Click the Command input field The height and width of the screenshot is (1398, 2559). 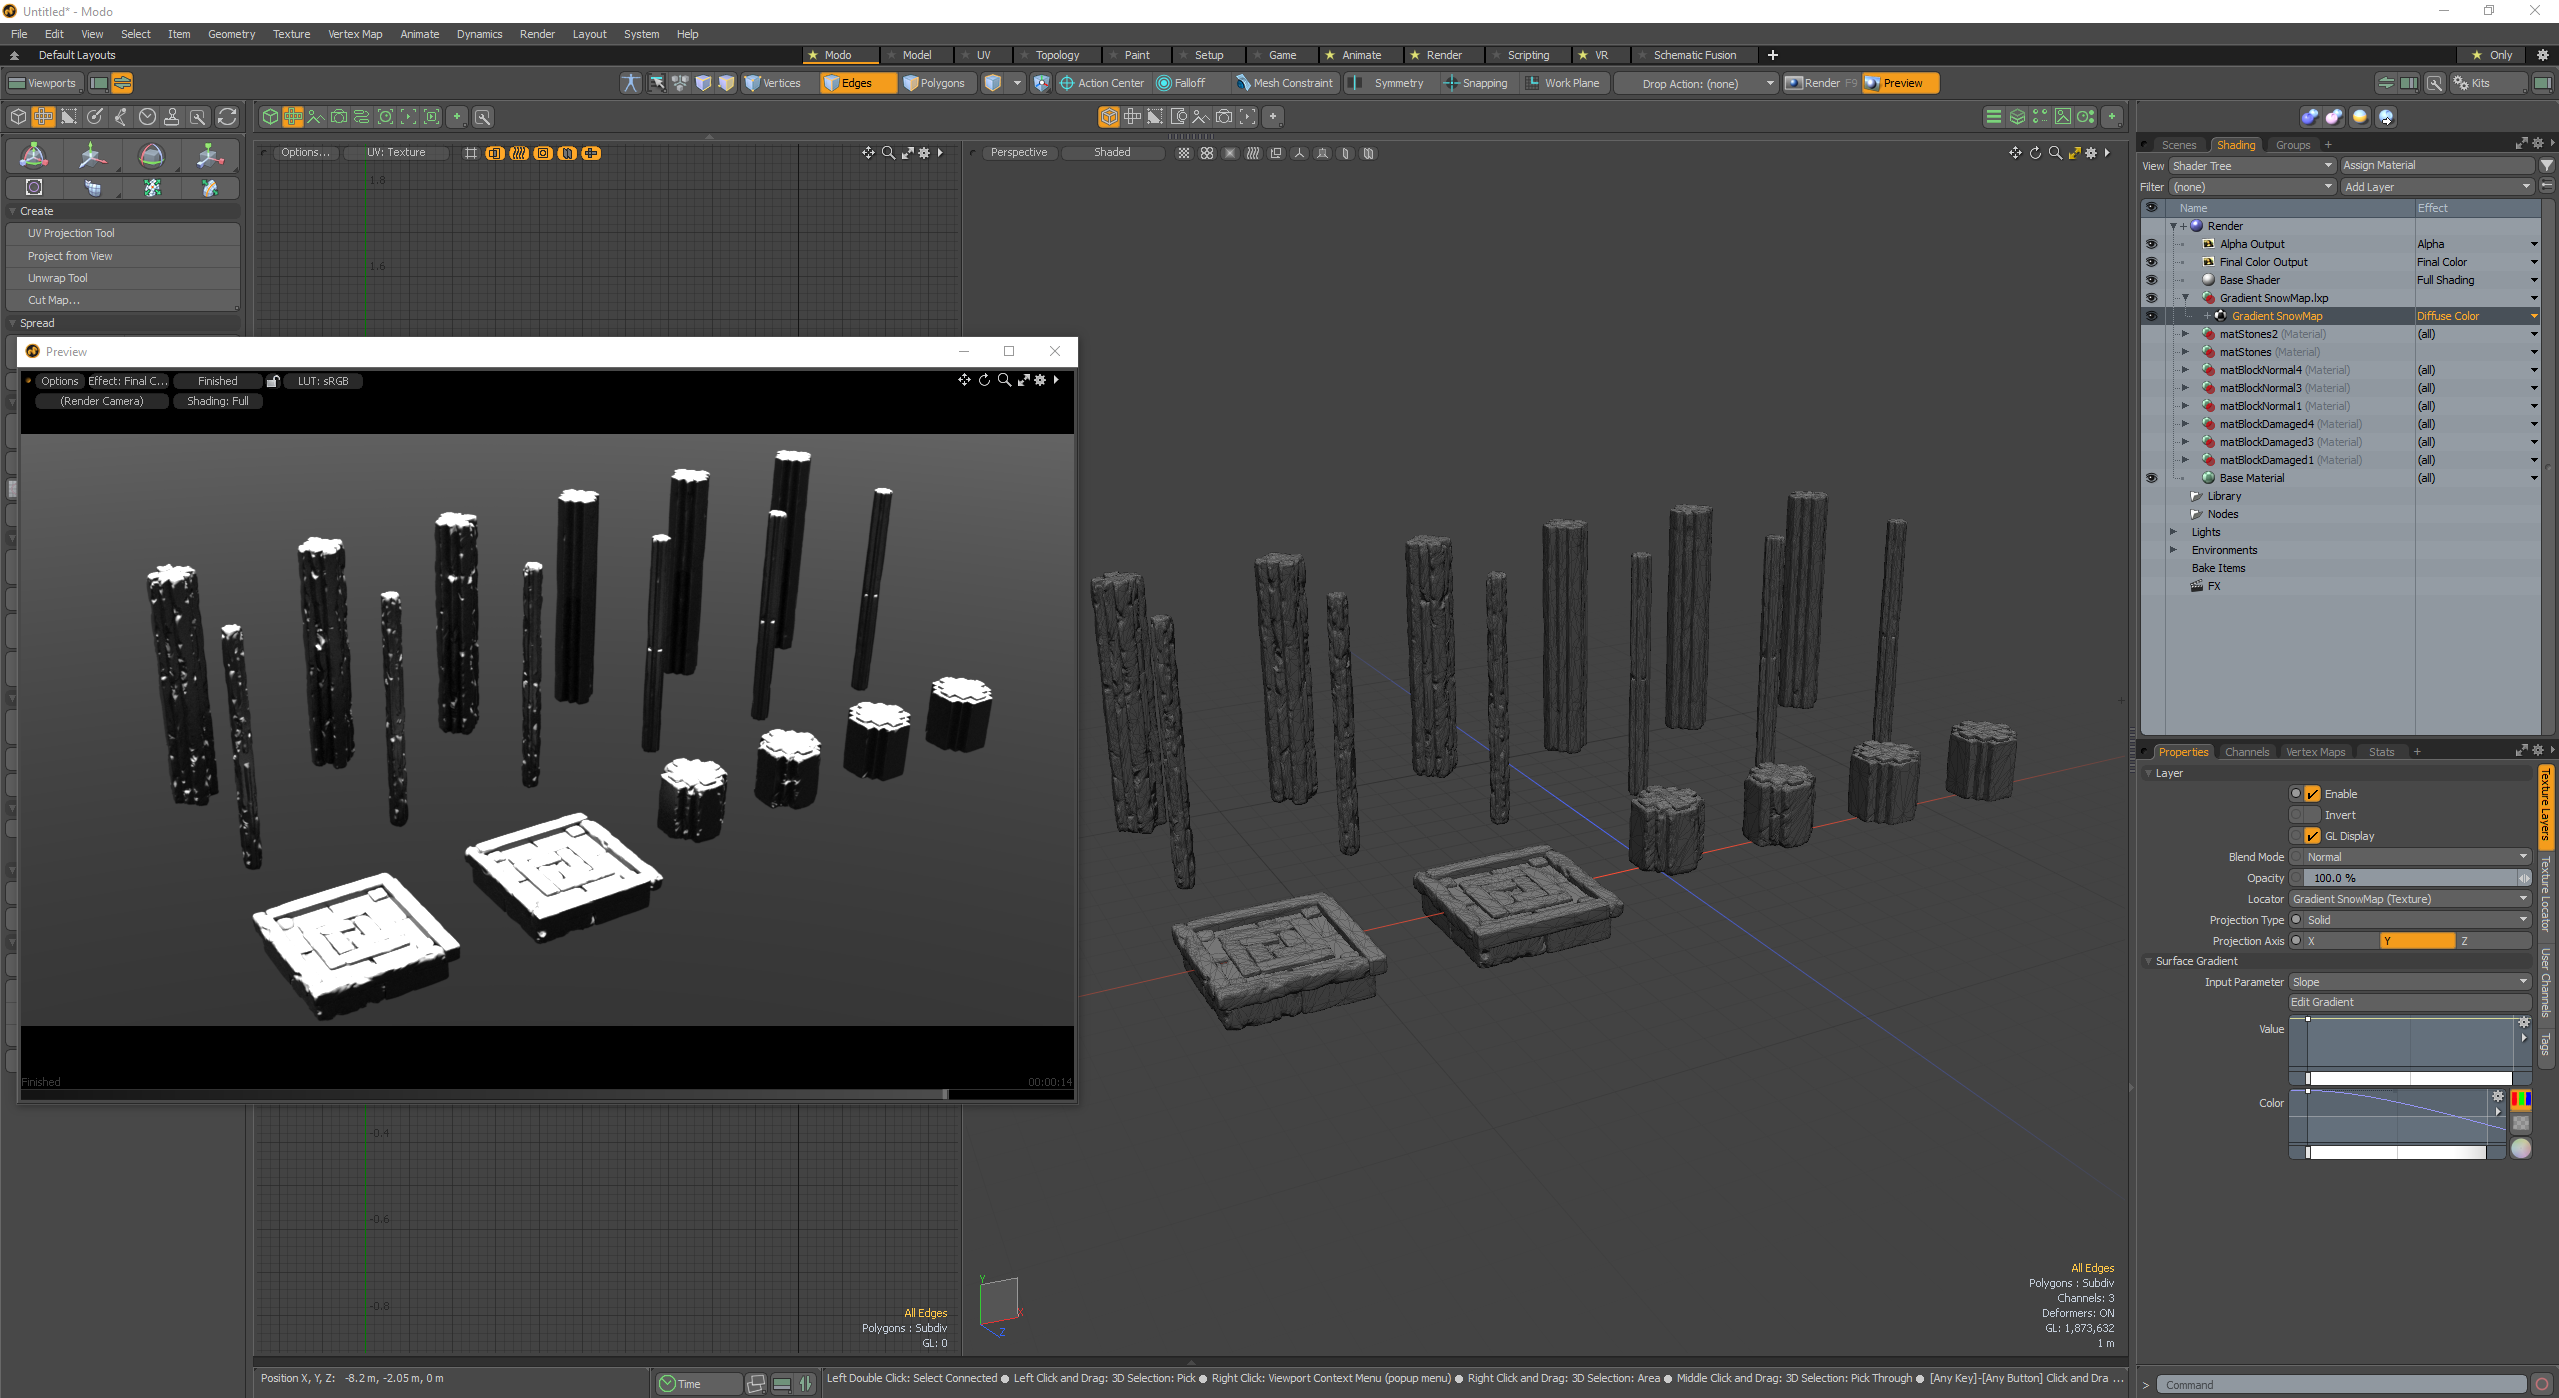point(2340,1385)
